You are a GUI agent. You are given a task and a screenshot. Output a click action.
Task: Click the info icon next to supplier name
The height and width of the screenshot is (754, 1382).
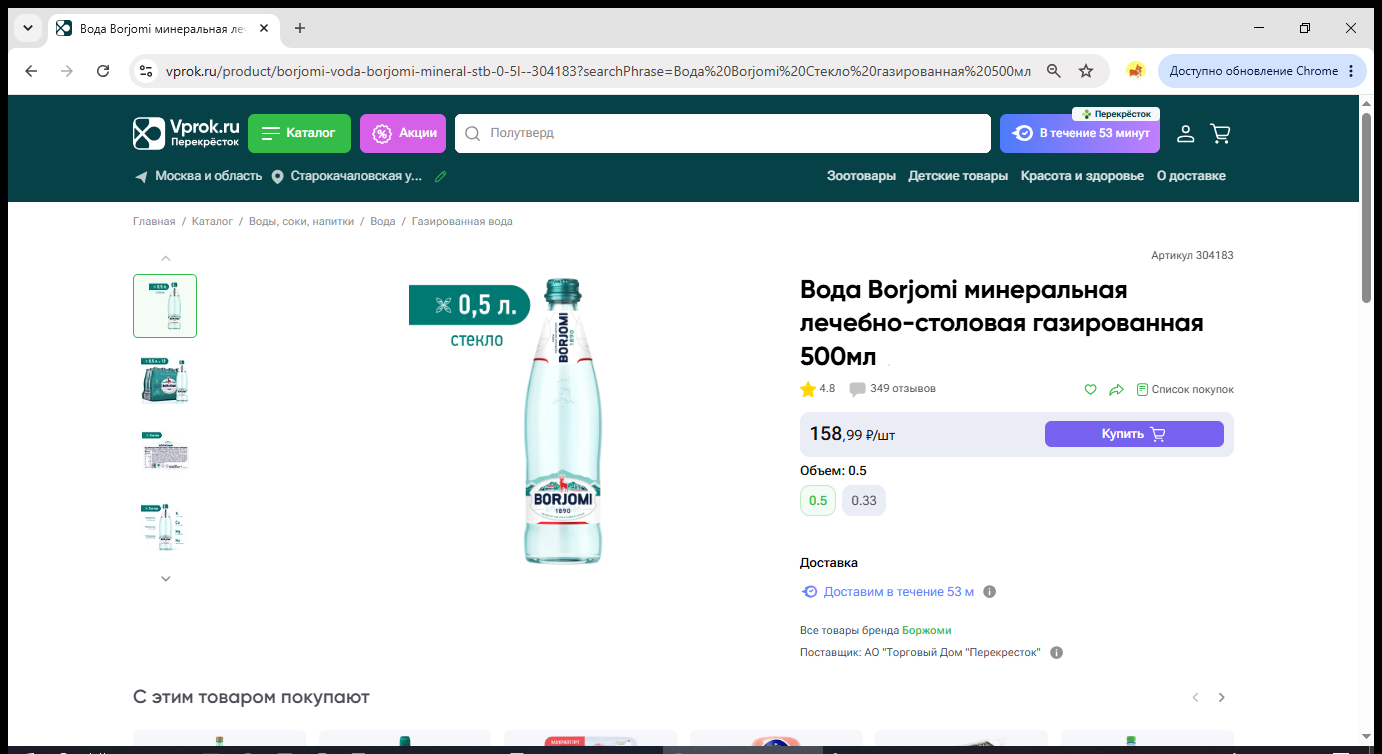pyautogui.click(x=1057, y=653)
